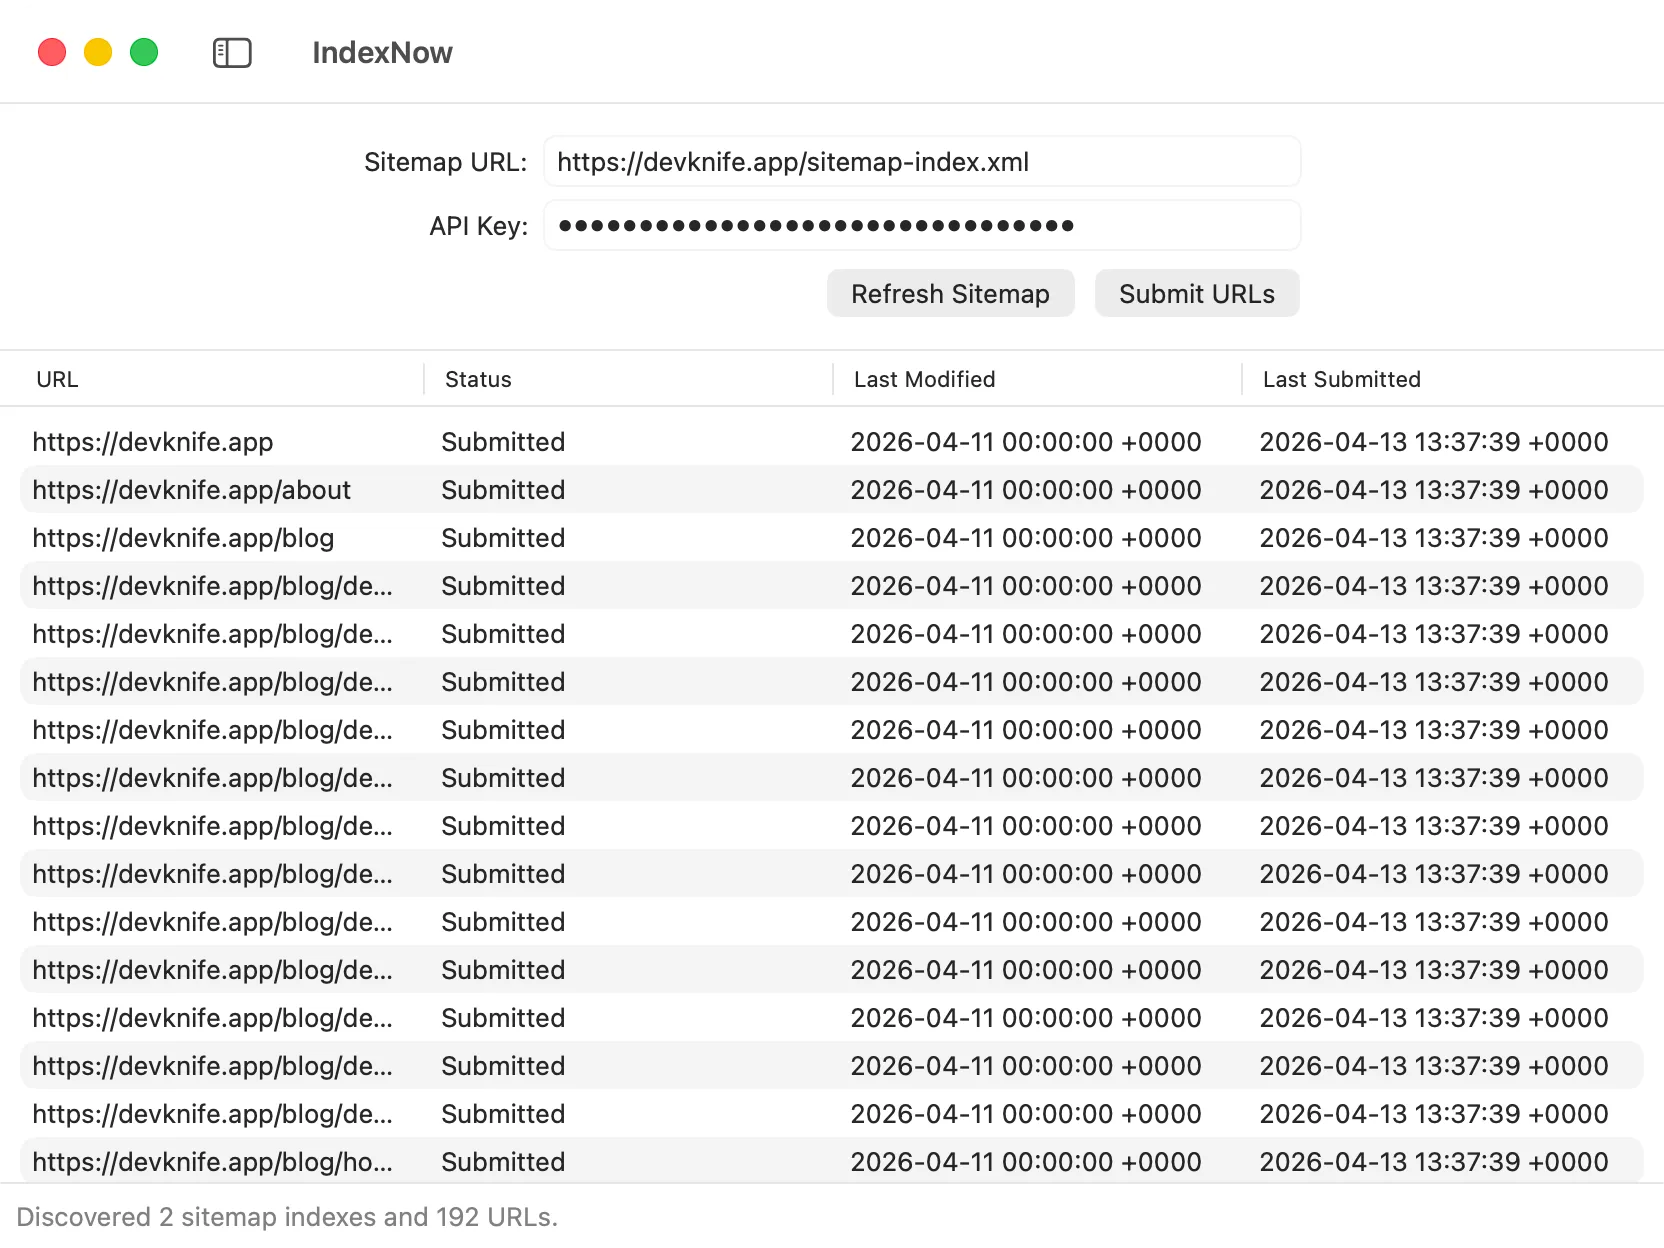
Task: Toggle the sidebar using the toolbar icon
Action: pos(231,53)
